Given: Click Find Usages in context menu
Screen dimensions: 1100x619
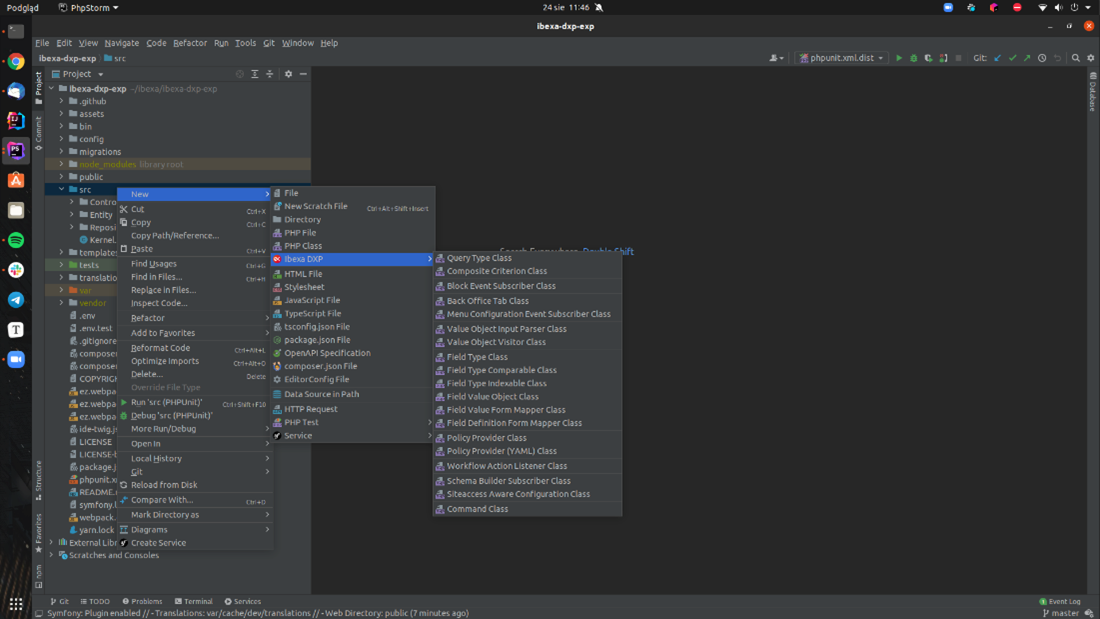Looking at the screenshot, I should coord(194,264).
